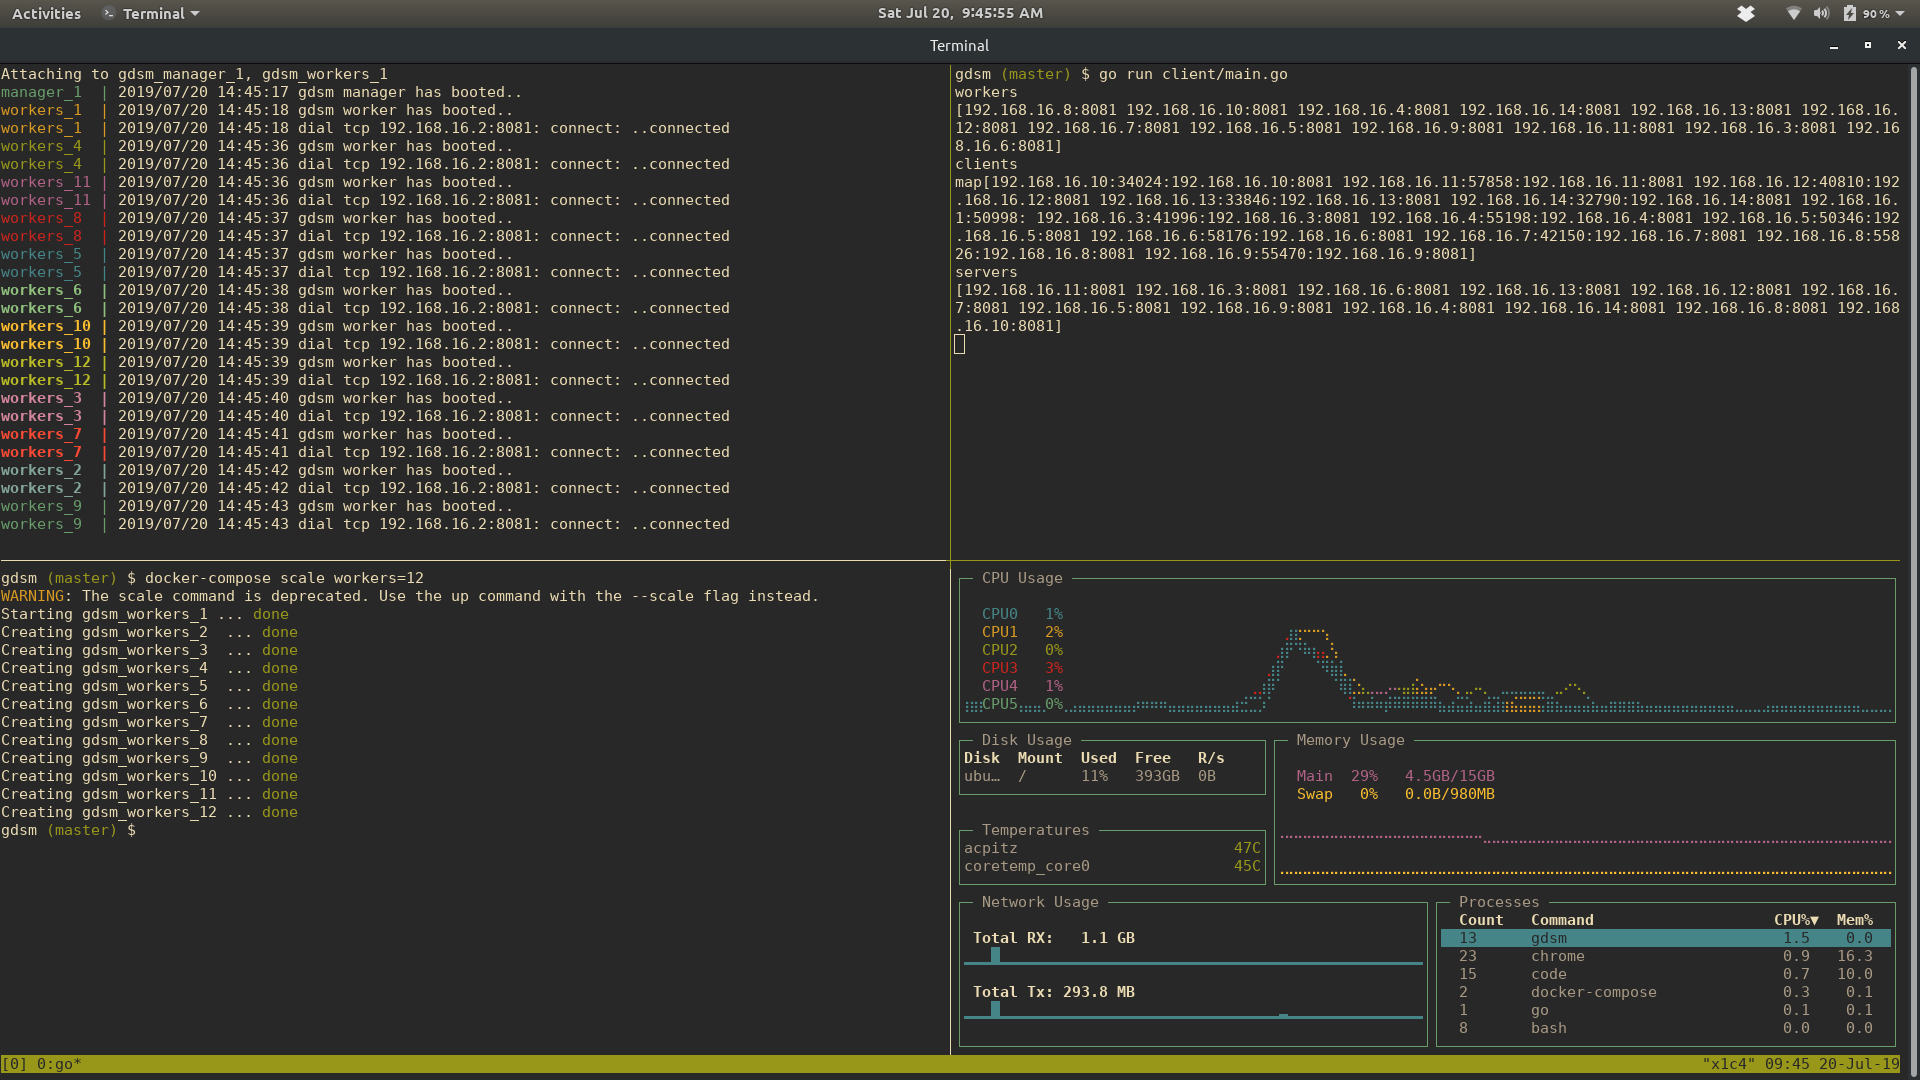Click the tmux window tab 0:go*
Screen dimensions: 1920x1080
click(59, 1064)
